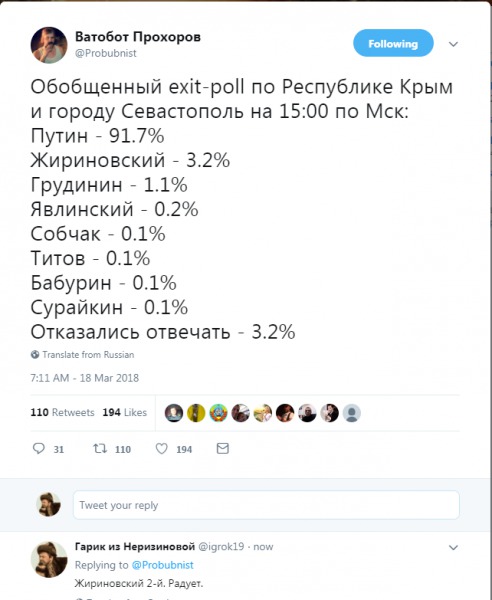Like the tweet with heart icon
This screenshot has width=492, height=600.
point(161,448)
